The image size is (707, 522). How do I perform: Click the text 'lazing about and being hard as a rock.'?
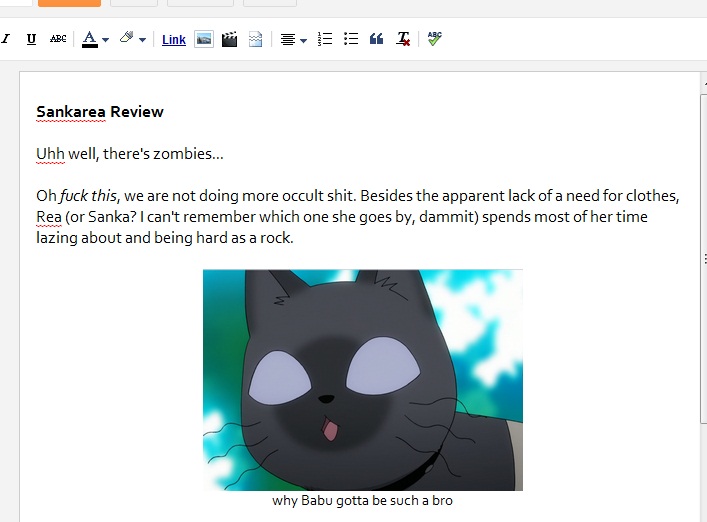click(x=165, y=238)
